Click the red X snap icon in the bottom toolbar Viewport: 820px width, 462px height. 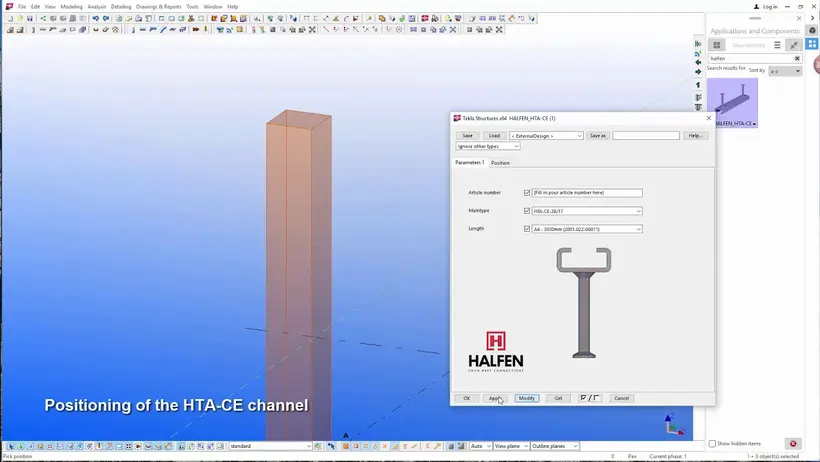pos(385,446)
